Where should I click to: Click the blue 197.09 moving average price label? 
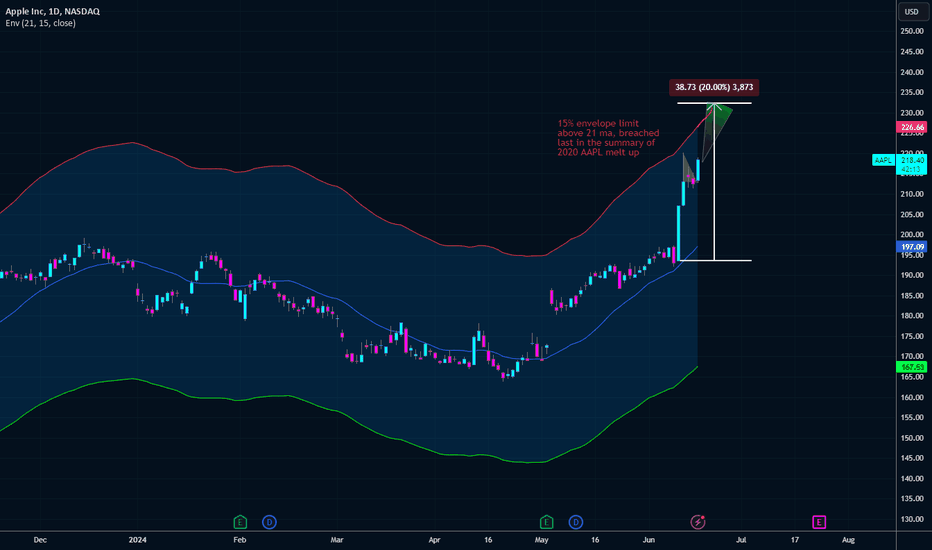tap(912, 247)
